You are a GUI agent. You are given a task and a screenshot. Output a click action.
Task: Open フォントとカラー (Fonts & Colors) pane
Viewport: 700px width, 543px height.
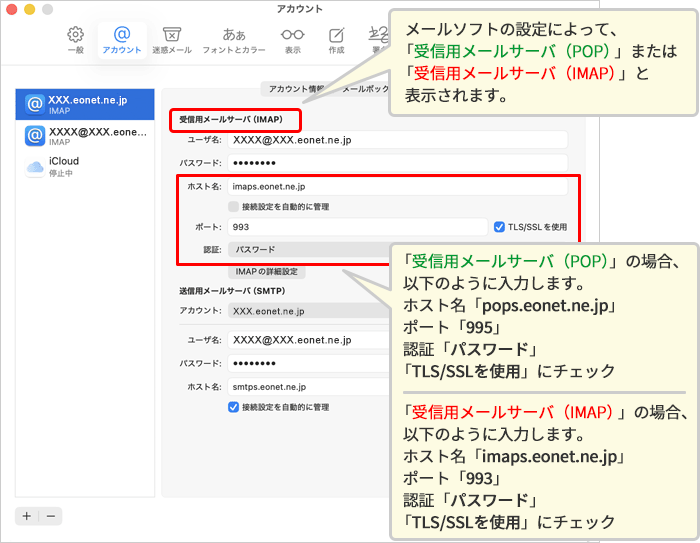(234, 39)
